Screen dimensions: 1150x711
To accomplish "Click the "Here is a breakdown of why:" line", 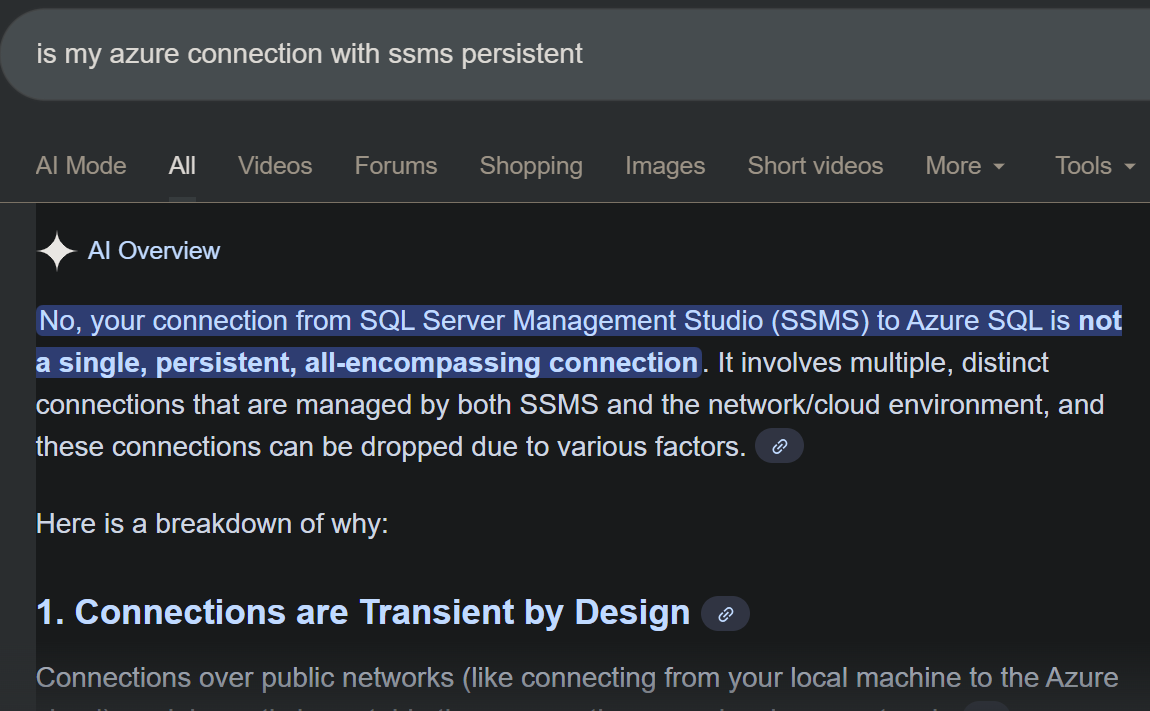I will pyautogui.click(x=212, y=524).
